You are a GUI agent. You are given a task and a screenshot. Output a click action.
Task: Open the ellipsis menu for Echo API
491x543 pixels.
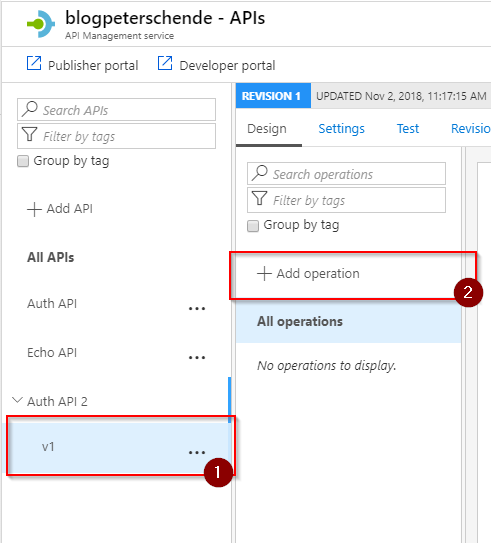197,357
